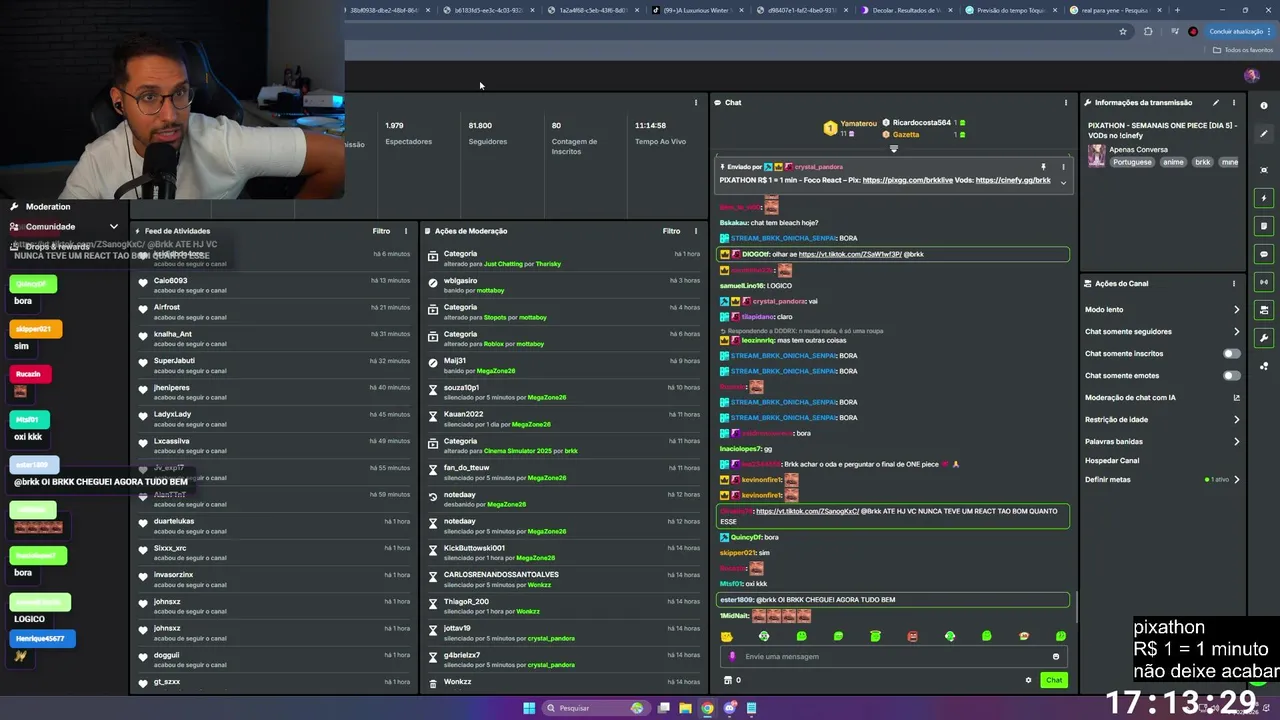This screenshot has width=1280, height=720.
Task: Select the Moderation Actions sidebar icon
Action: click(x=1264, y=226)
